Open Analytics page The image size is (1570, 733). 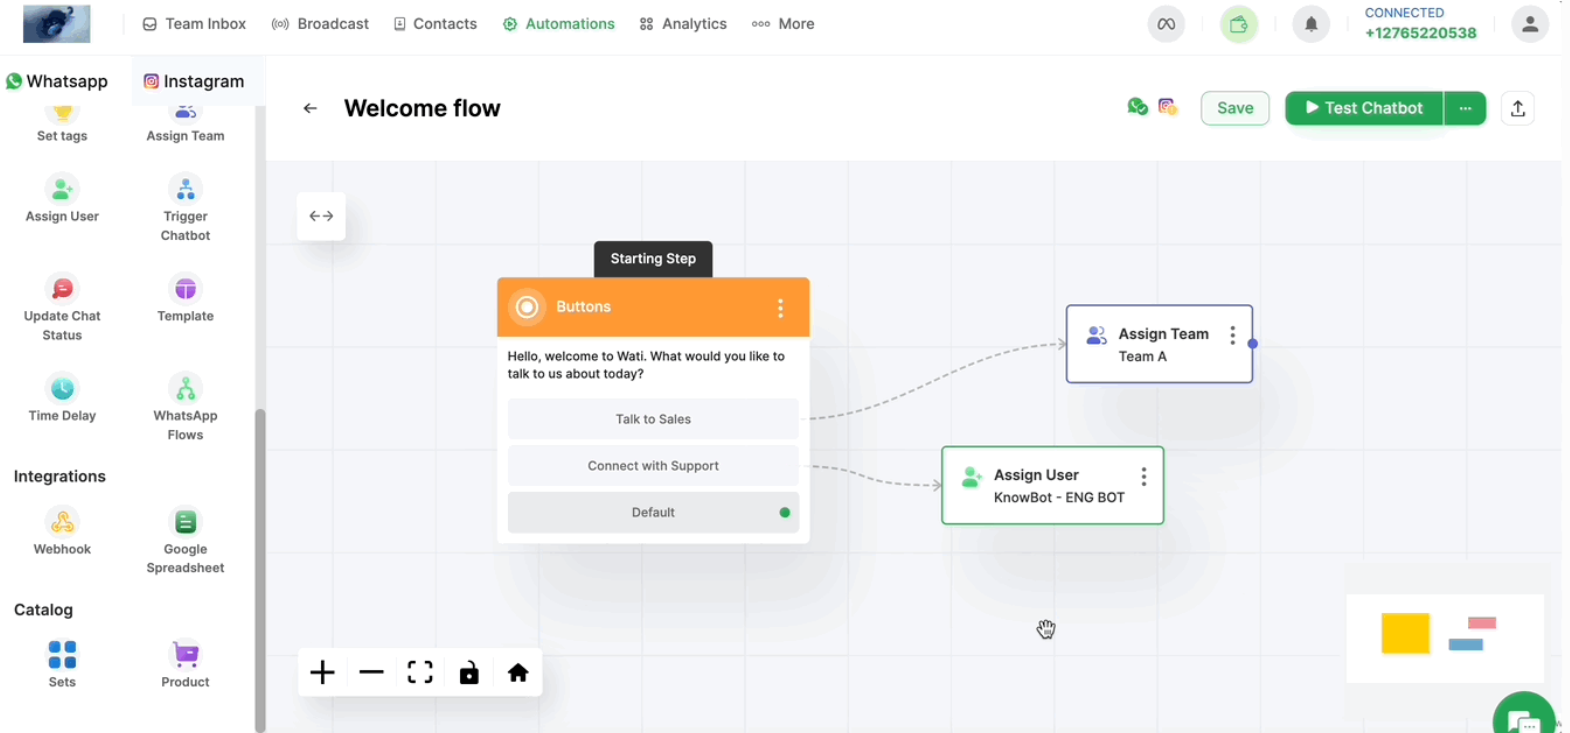point(683,24)
